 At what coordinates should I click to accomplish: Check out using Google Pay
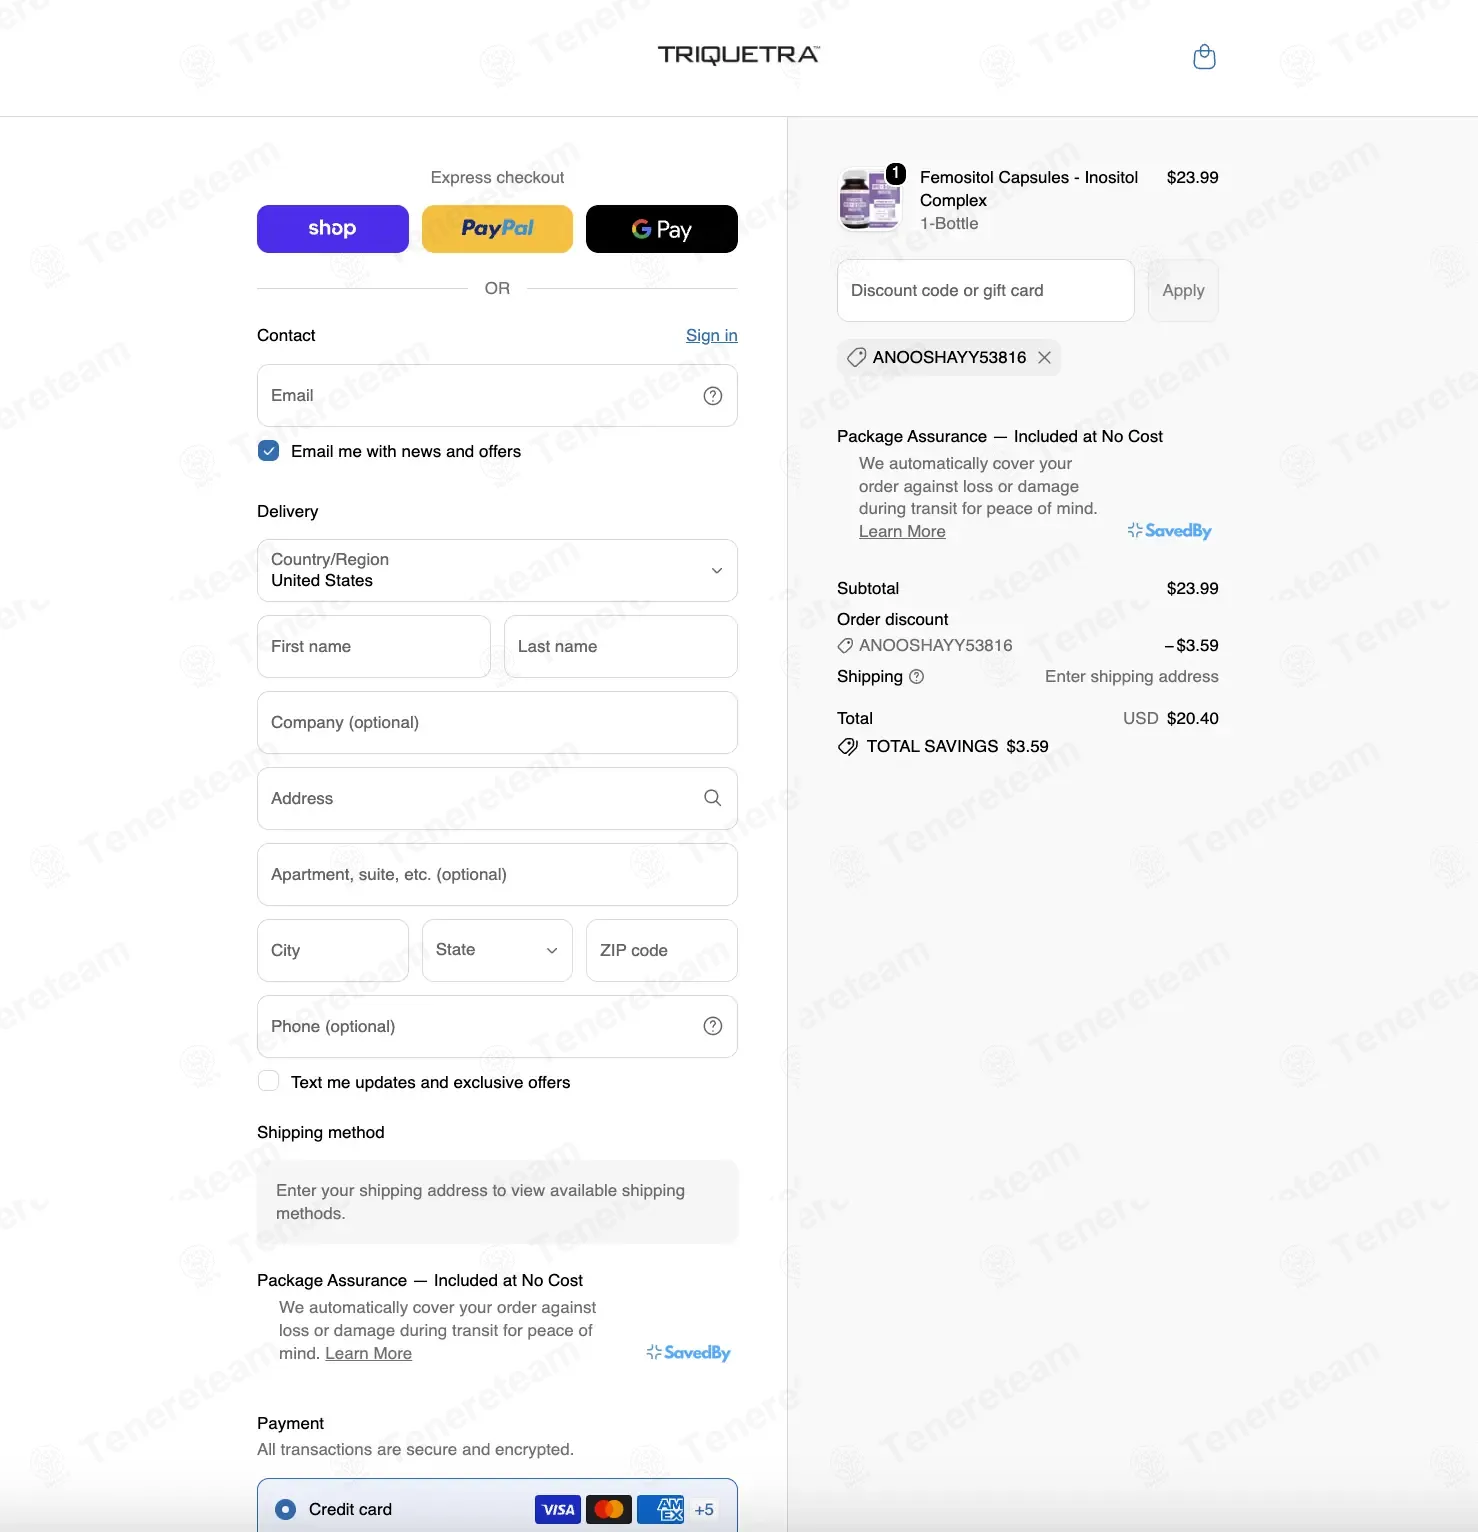662,229
